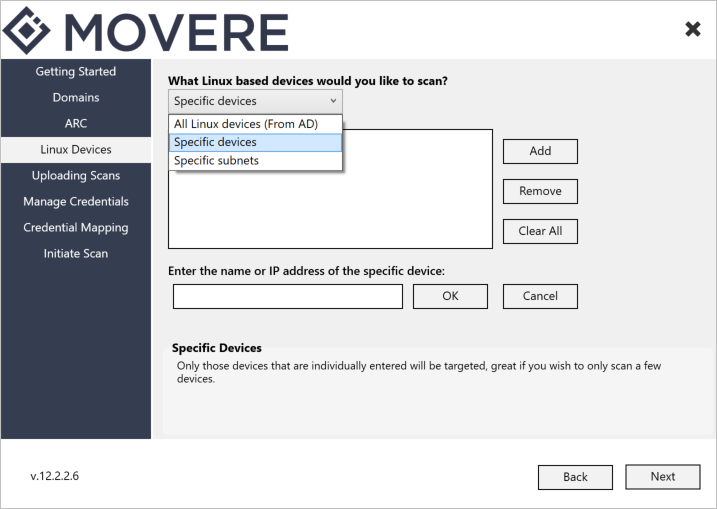The height and width of the screenshot is (509, 717).
Task: Click Clear All to empty the list
Action: tap(540, 231)
